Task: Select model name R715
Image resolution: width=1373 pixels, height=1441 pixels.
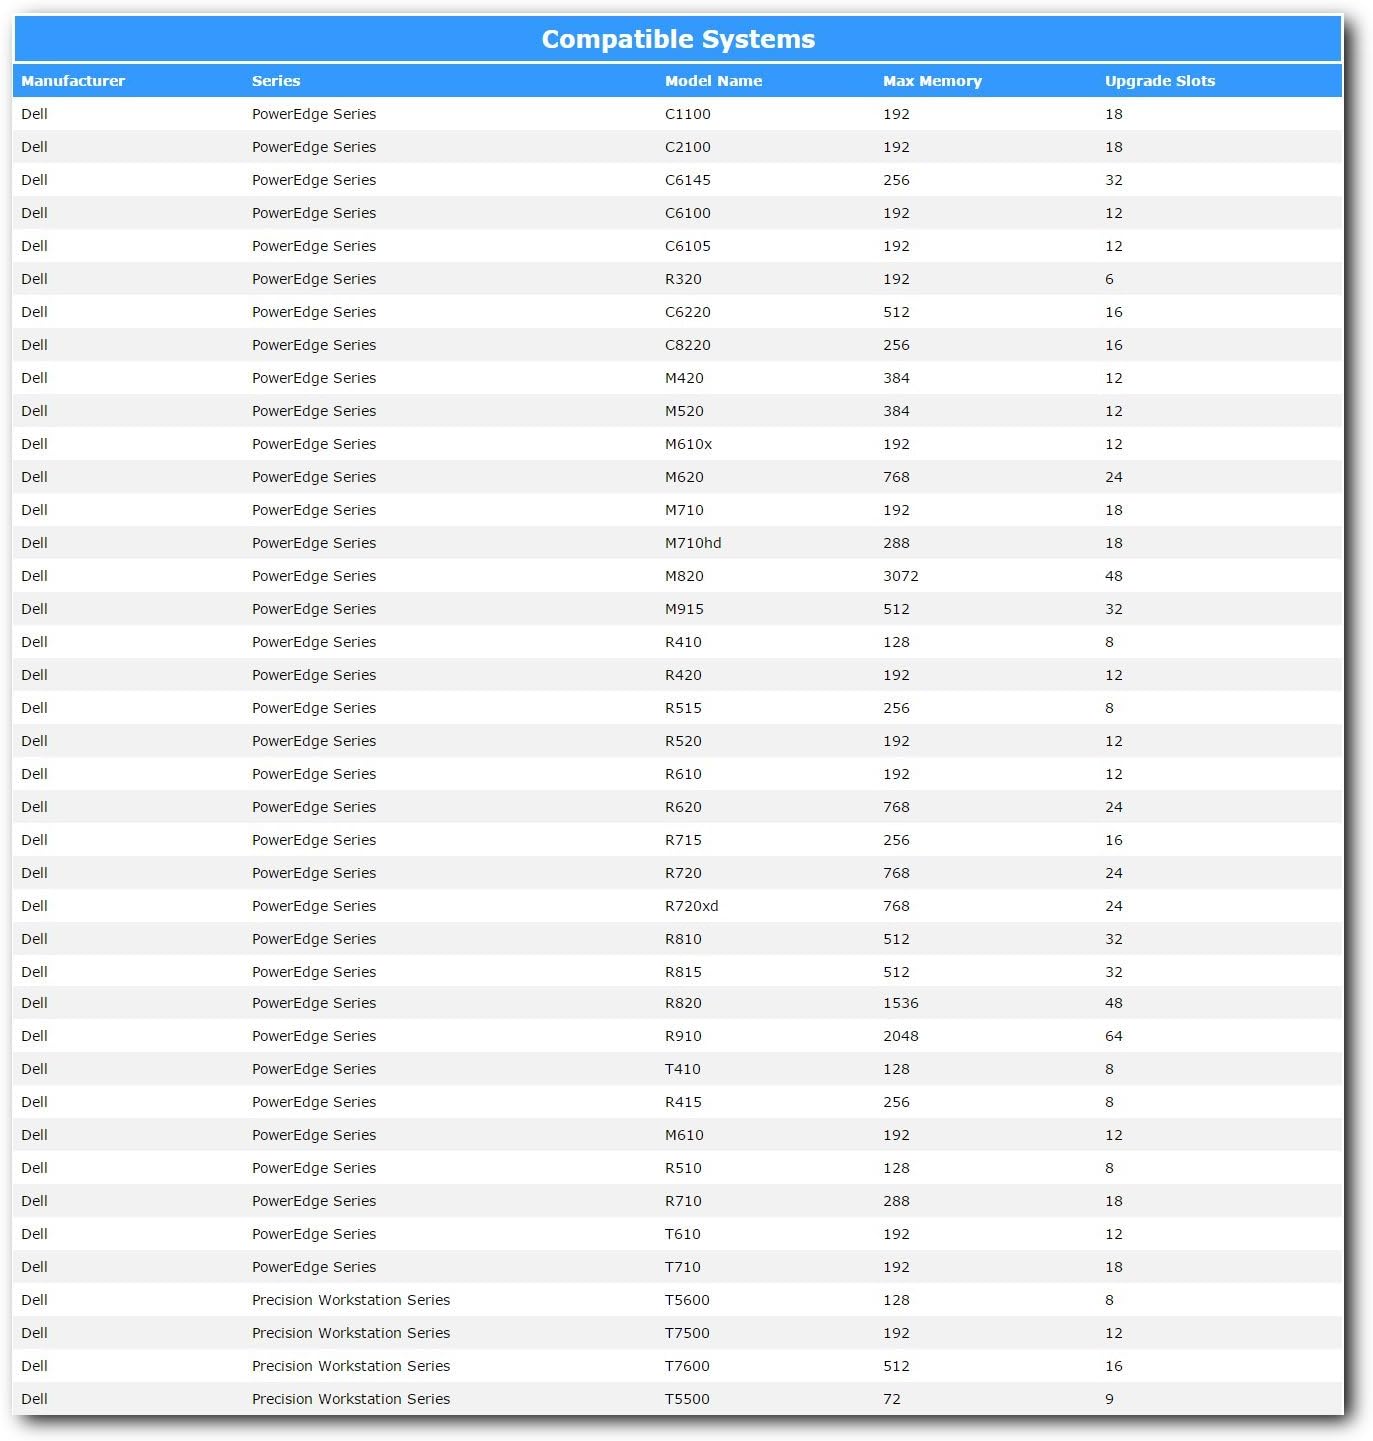Action: 683,840
